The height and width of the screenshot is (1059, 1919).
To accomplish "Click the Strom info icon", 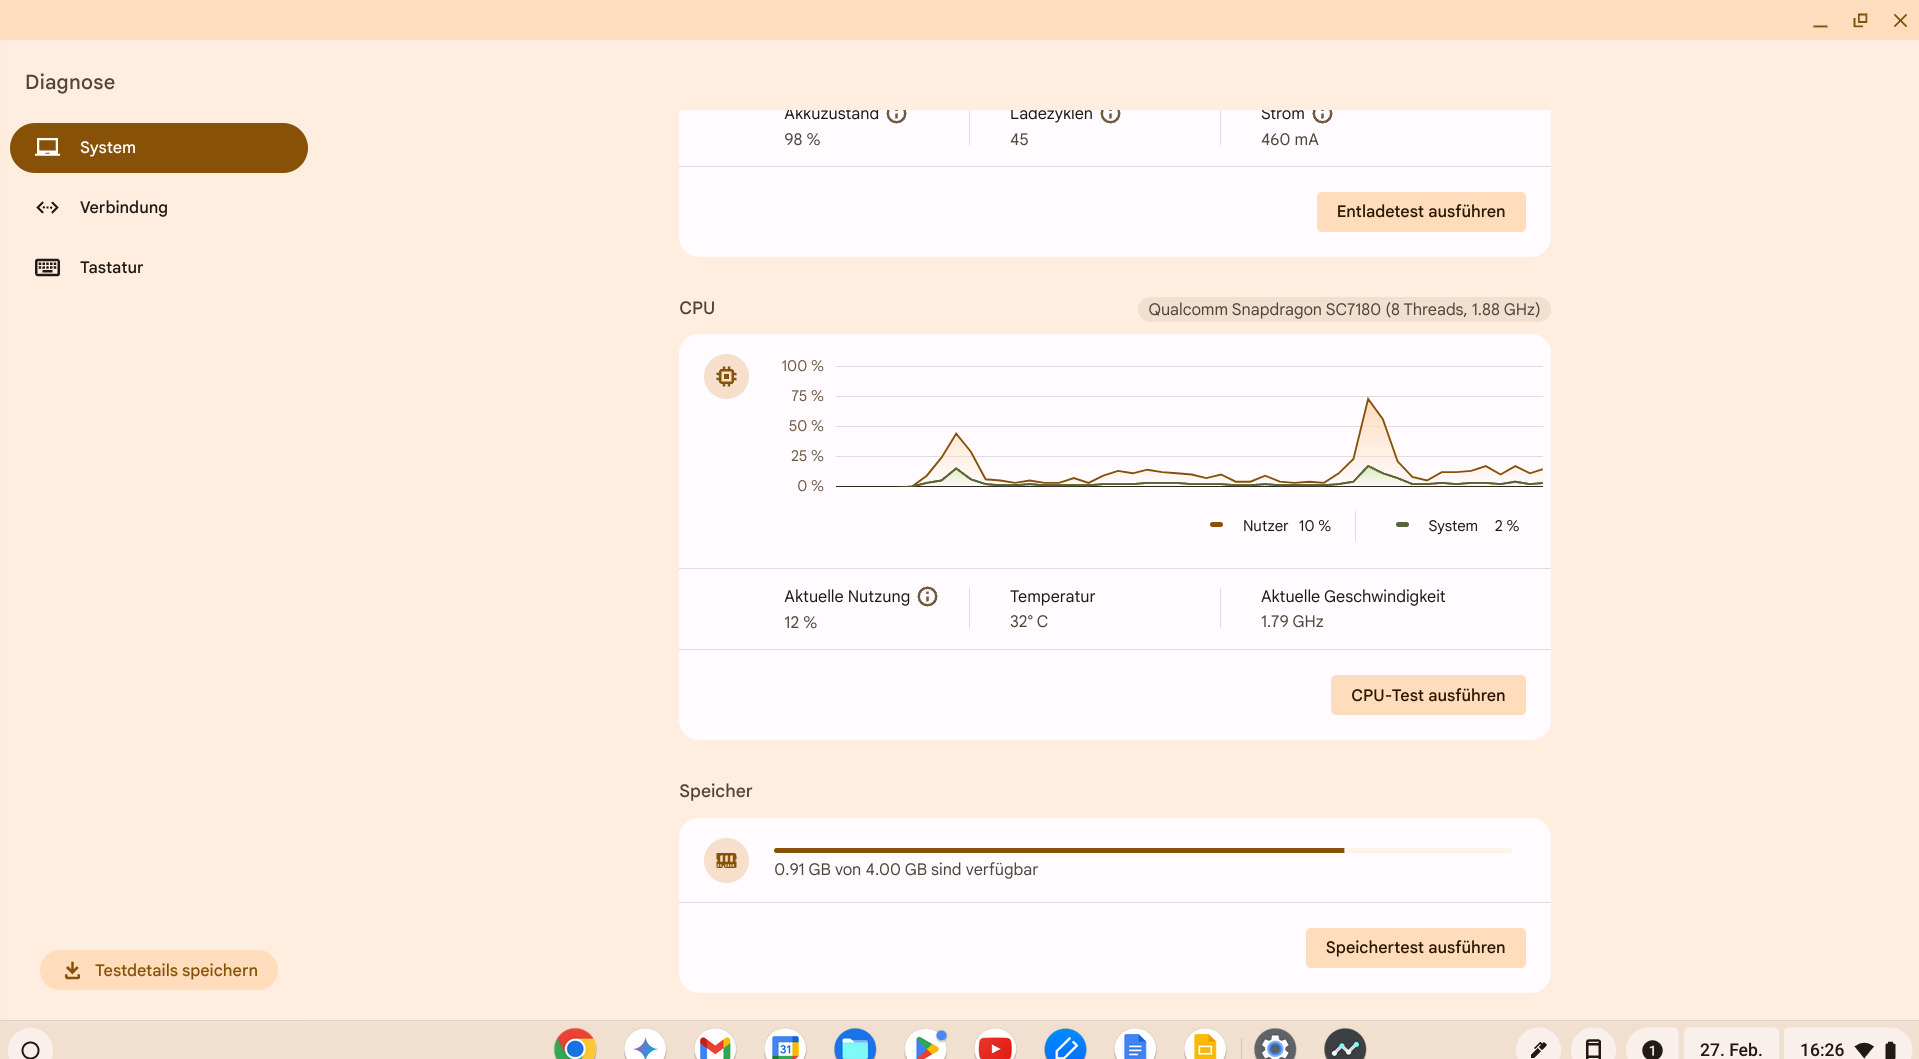I will (x=1322, y=115).
